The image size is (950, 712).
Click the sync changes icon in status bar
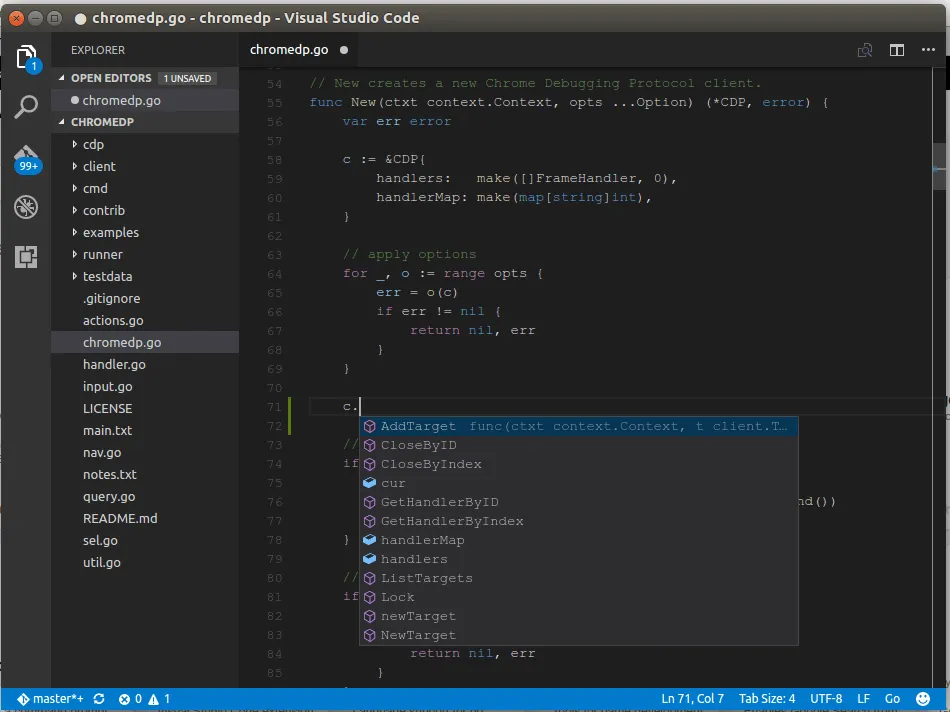click(x=99, y=699)
